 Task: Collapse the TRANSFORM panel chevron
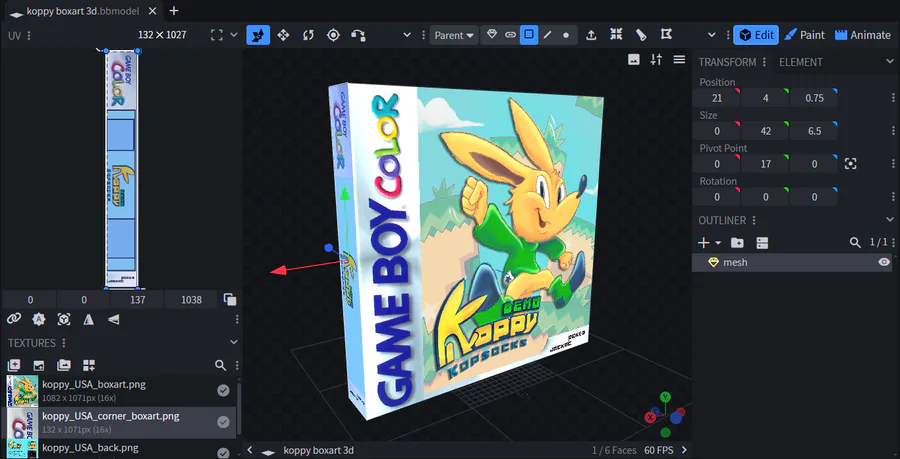tap(890, 61)
